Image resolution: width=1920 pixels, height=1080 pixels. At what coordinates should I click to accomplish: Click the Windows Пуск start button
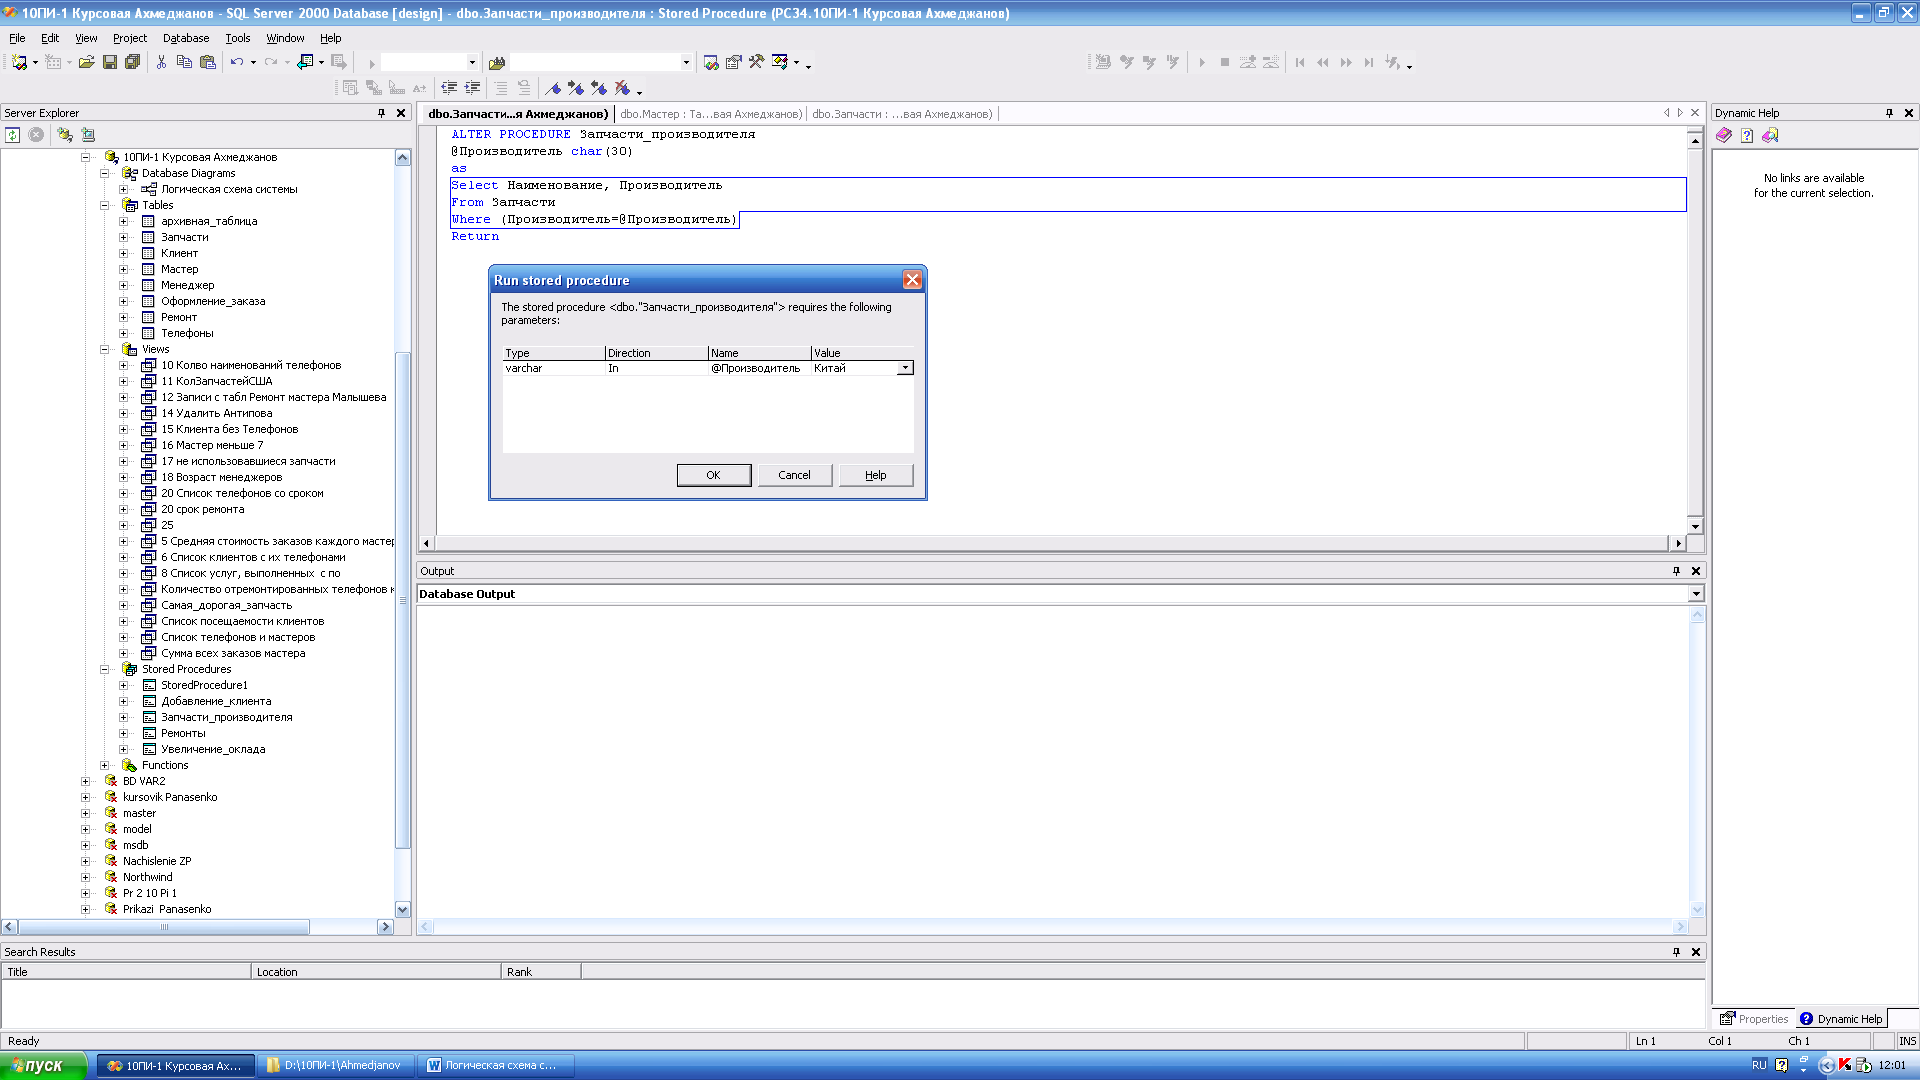[44, 1065]
